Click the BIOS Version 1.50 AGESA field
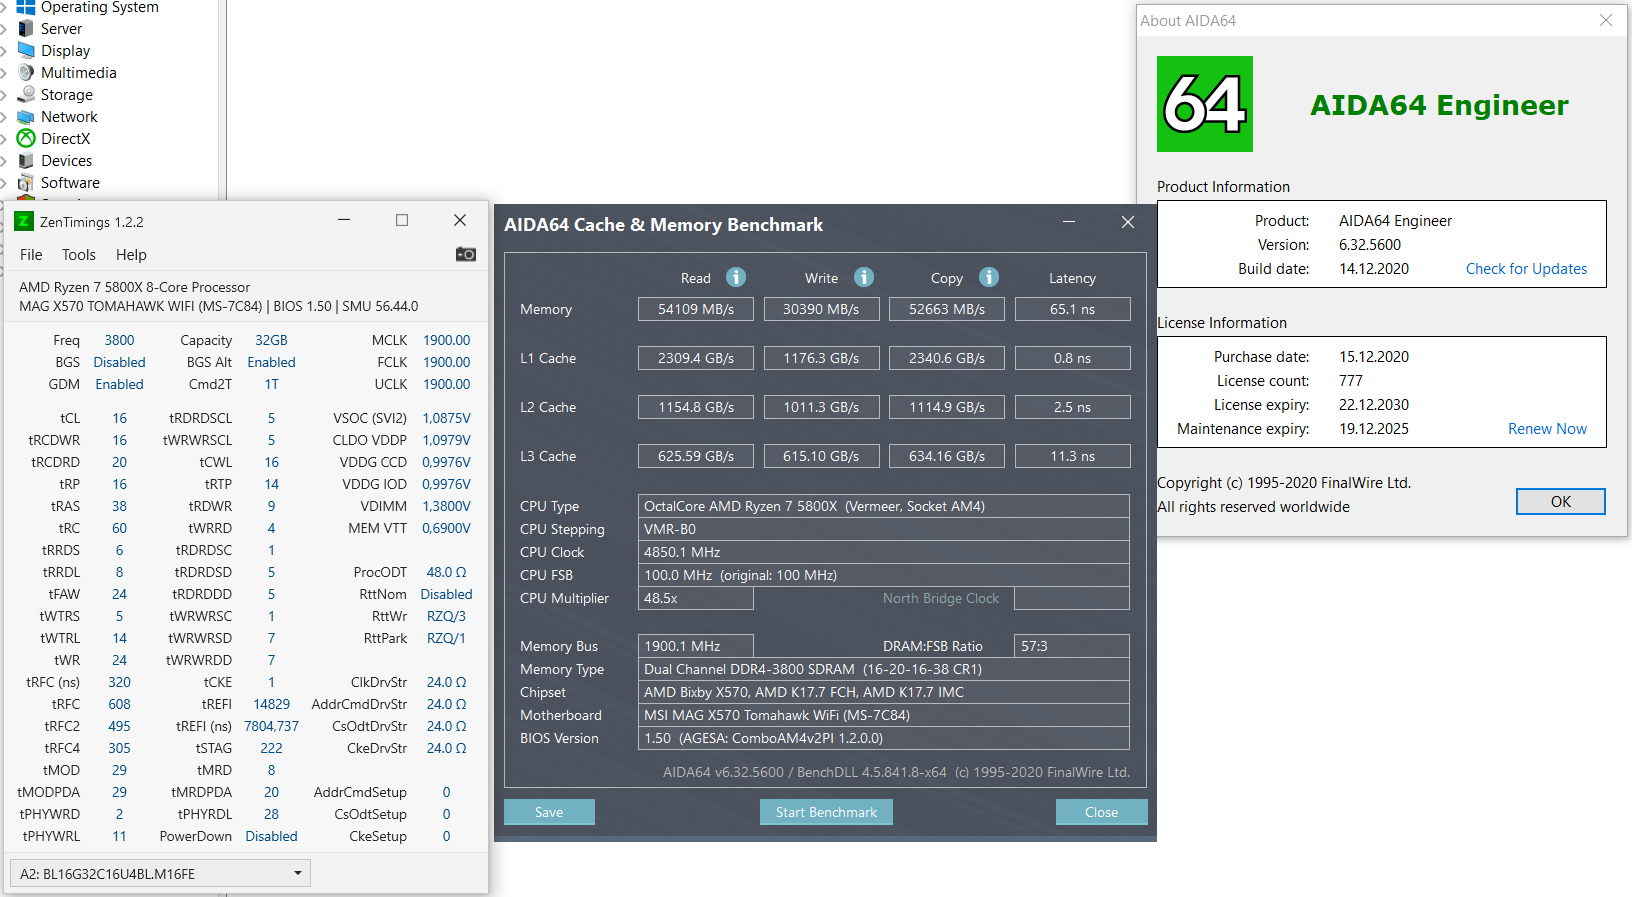Viewport: 1632px width, 897px height. tap(884, 738)
